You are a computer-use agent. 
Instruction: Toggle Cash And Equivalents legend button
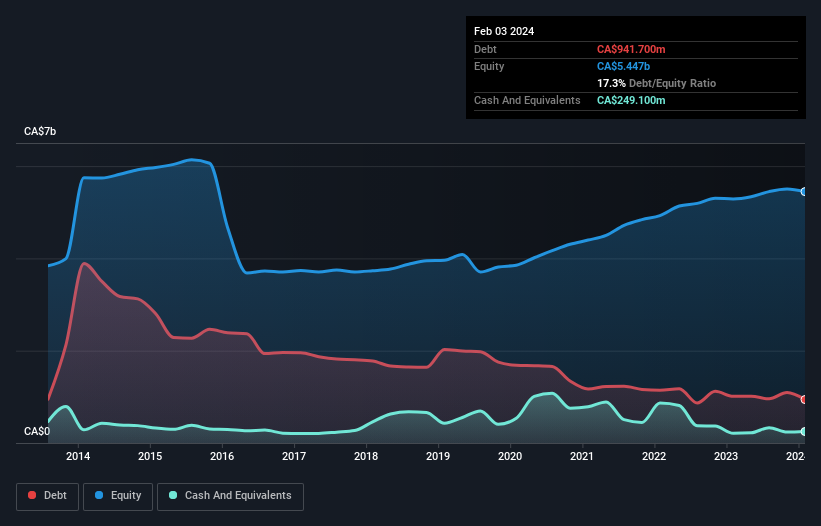pyautogui.click(x=230, y=496)
